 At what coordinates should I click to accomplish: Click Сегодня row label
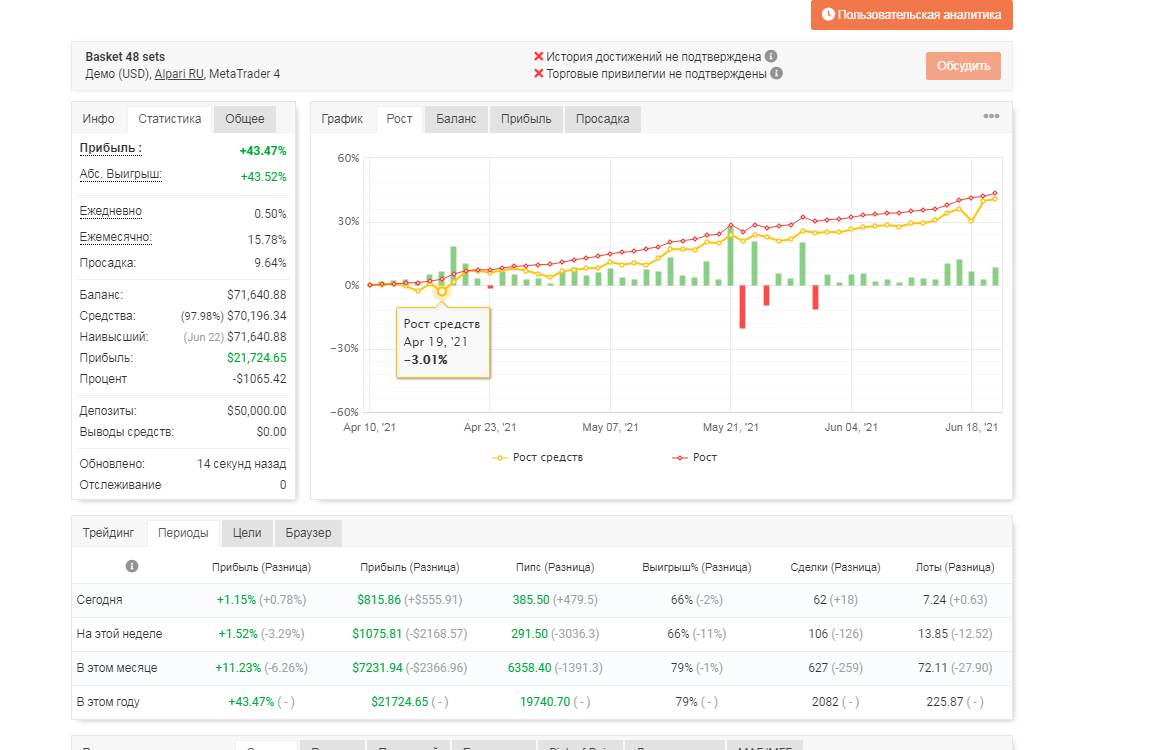click(x=100, y=600)
